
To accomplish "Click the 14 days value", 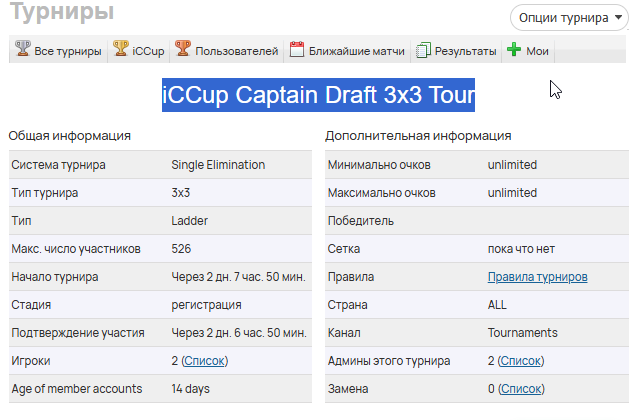I will point(190,389).
